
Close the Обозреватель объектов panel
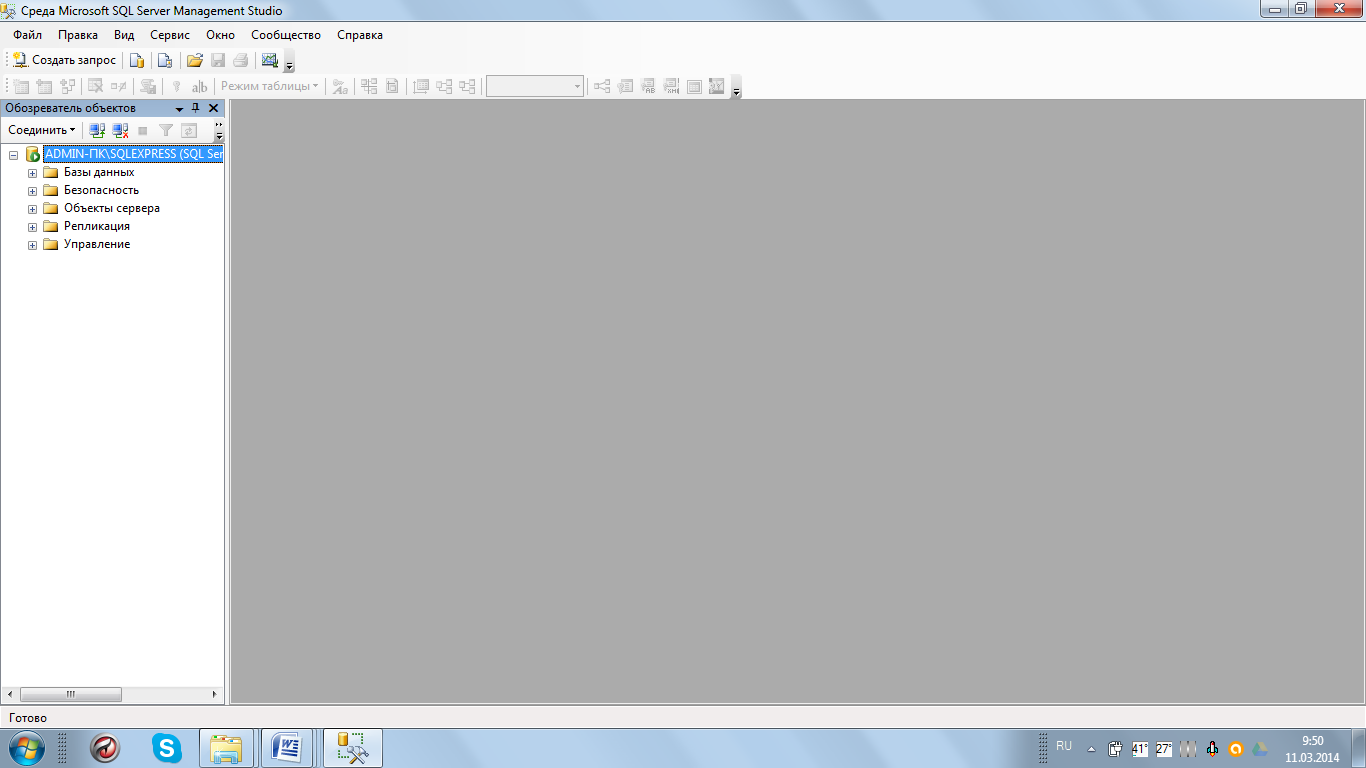[x=213, y=108]
